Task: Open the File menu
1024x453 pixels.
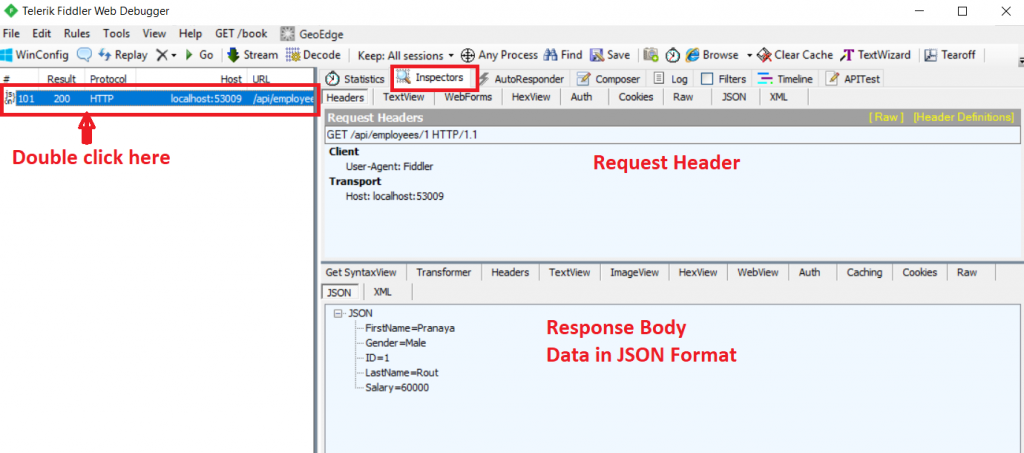Action: coord(11,34)
